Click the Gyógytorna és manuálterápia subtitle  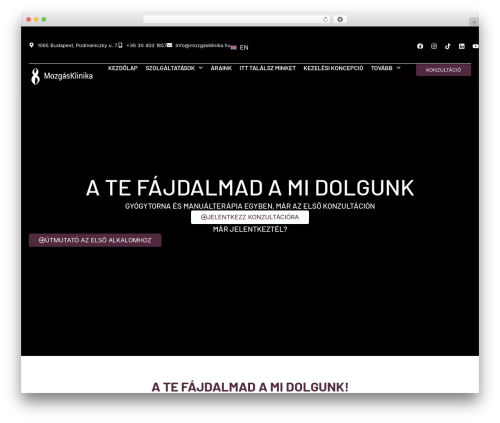tap(250, 206)
